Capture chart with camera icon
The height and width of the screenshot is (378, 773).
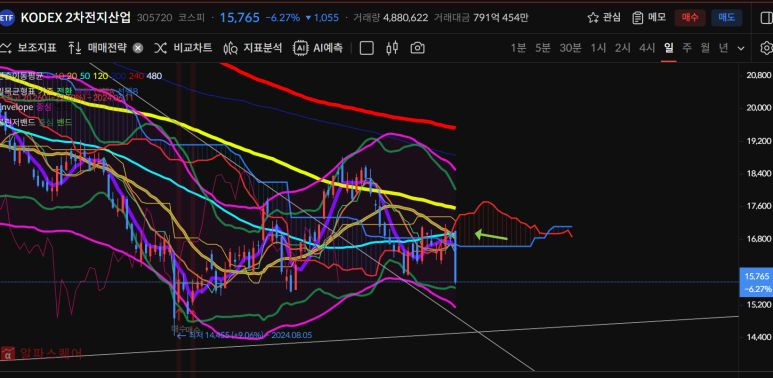click(x=418, y=48)
